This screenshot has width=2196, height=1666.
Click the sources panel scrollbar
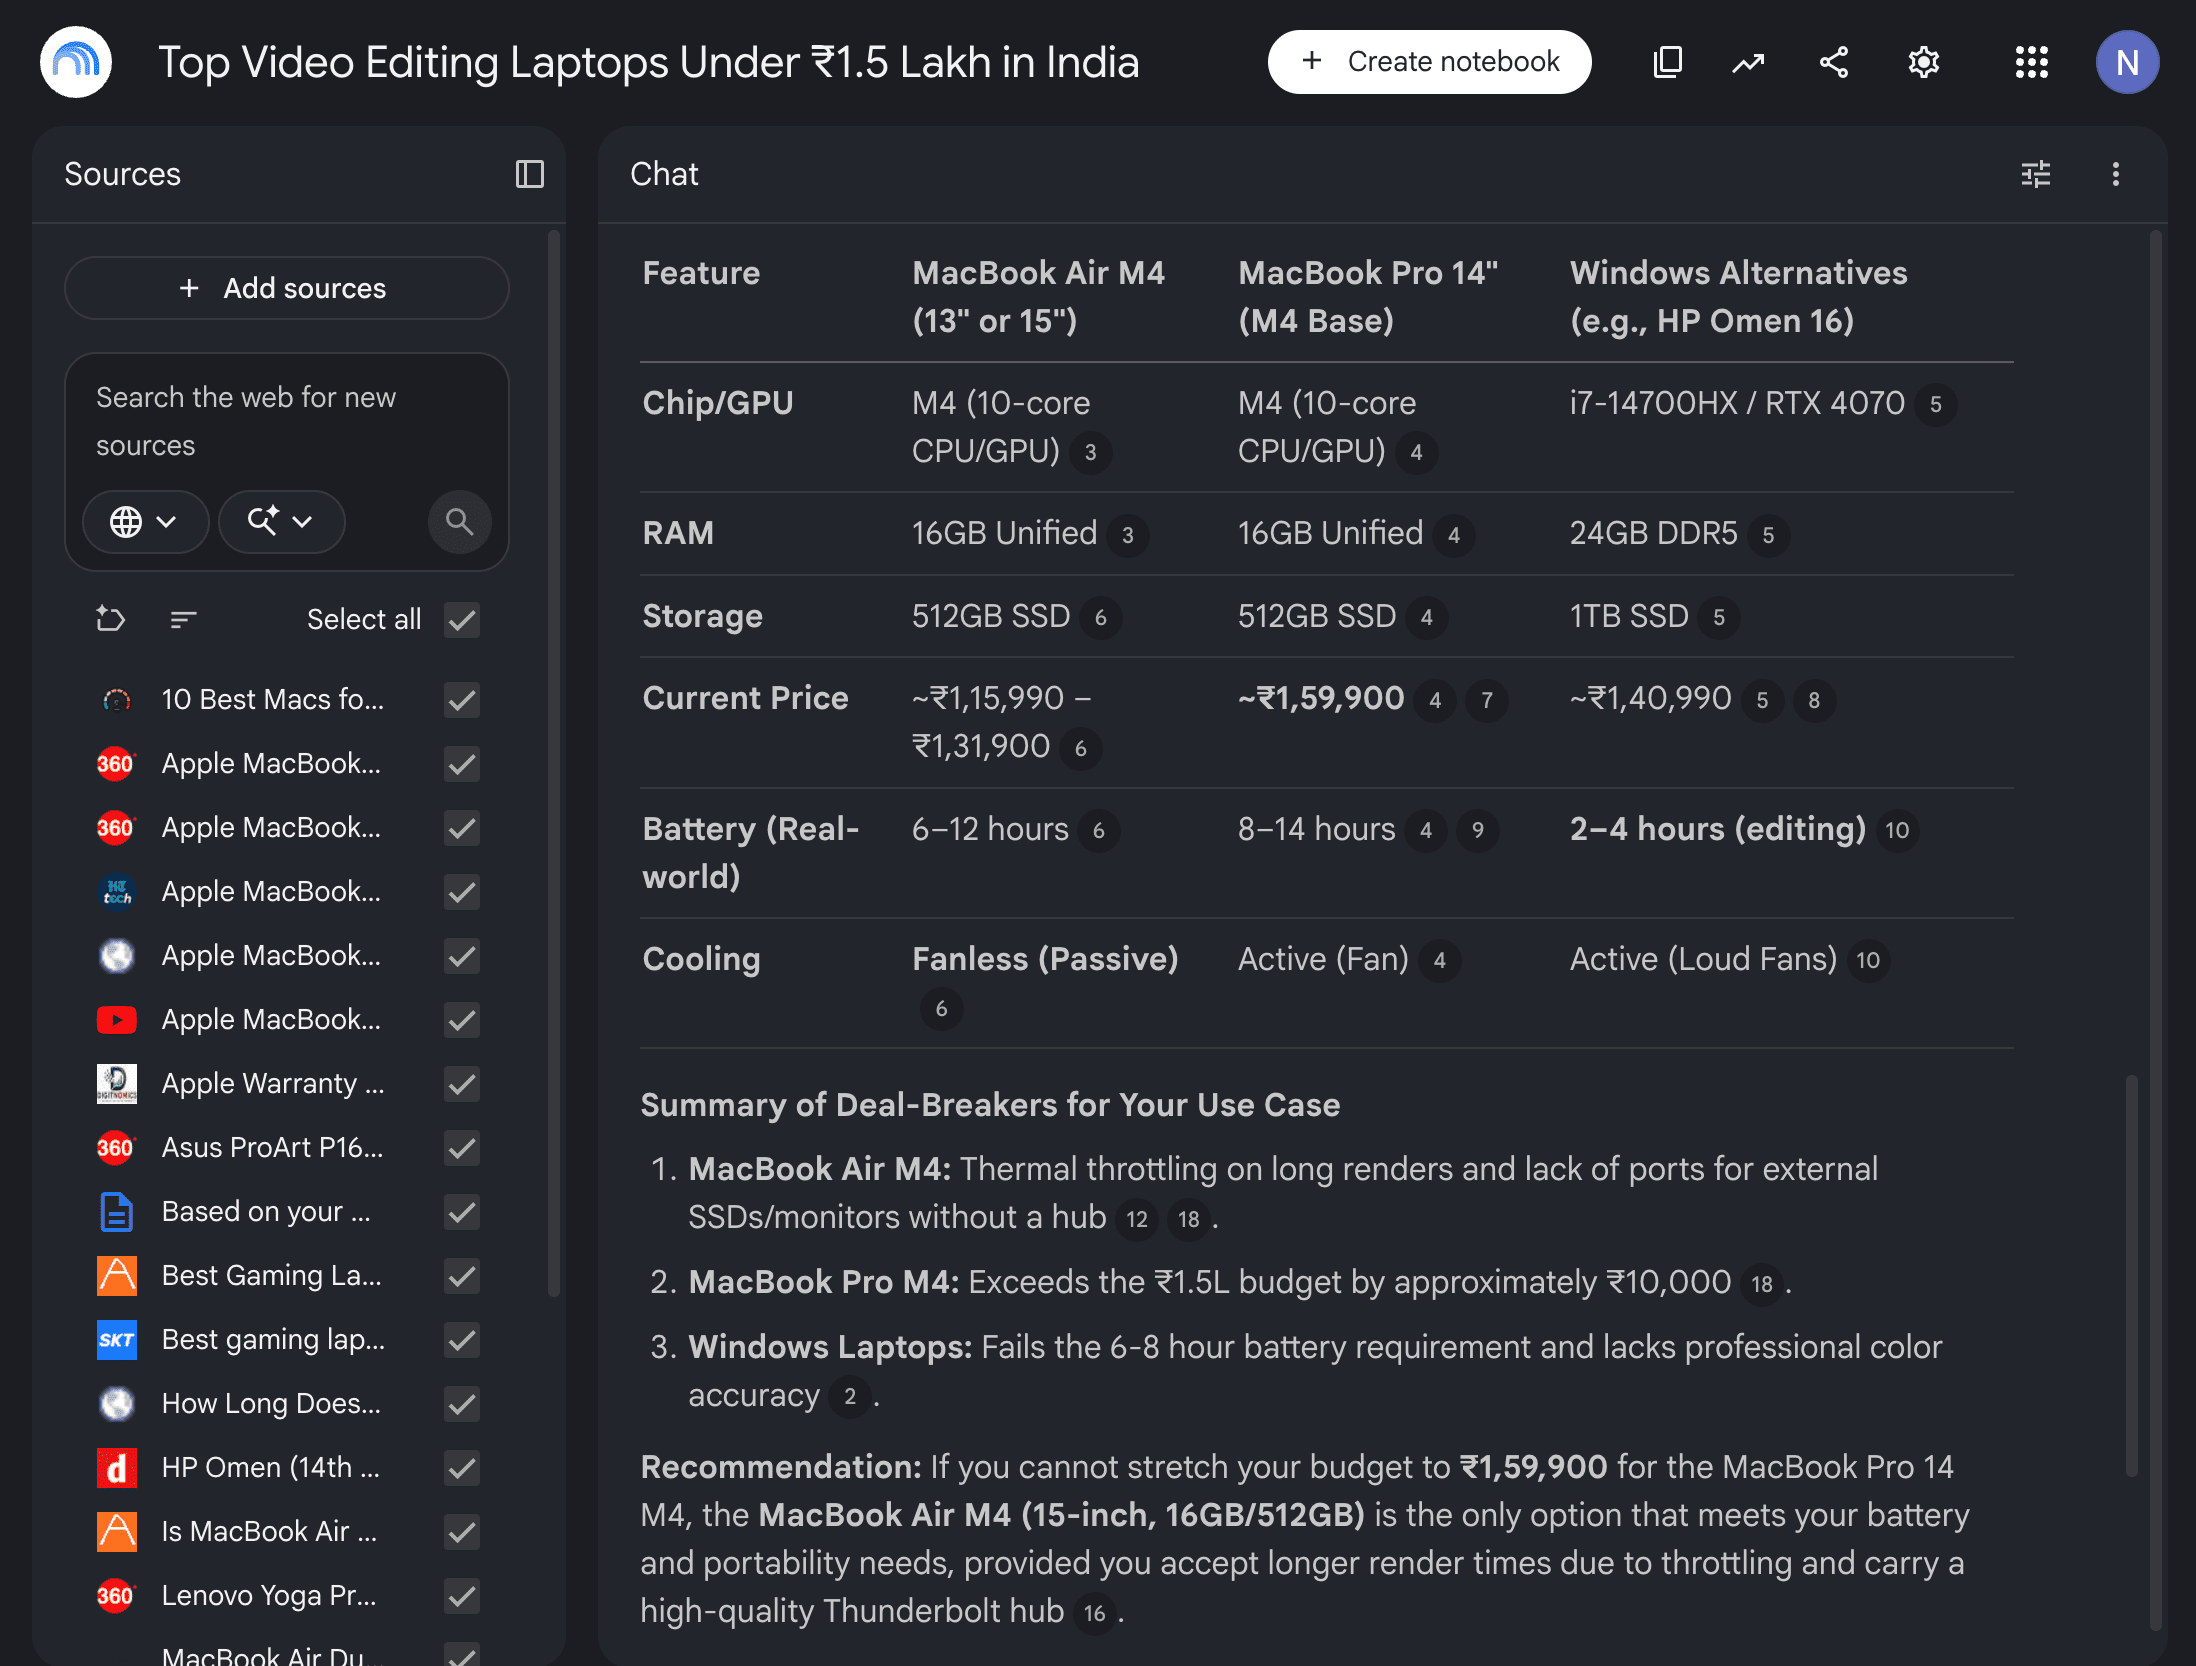point(554,763)
